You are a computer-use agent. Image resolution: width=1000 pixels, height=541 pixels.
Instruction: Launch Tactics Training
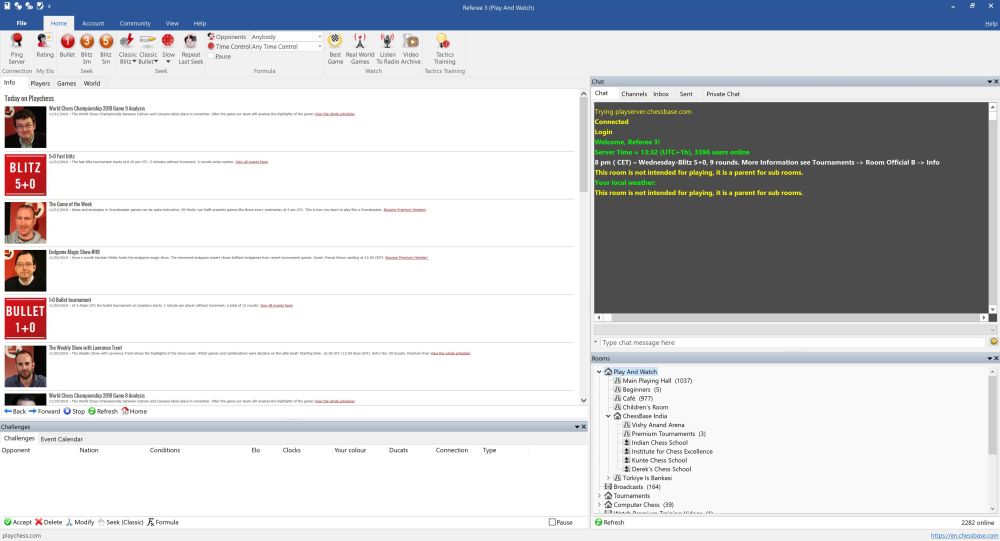point(445,41)
